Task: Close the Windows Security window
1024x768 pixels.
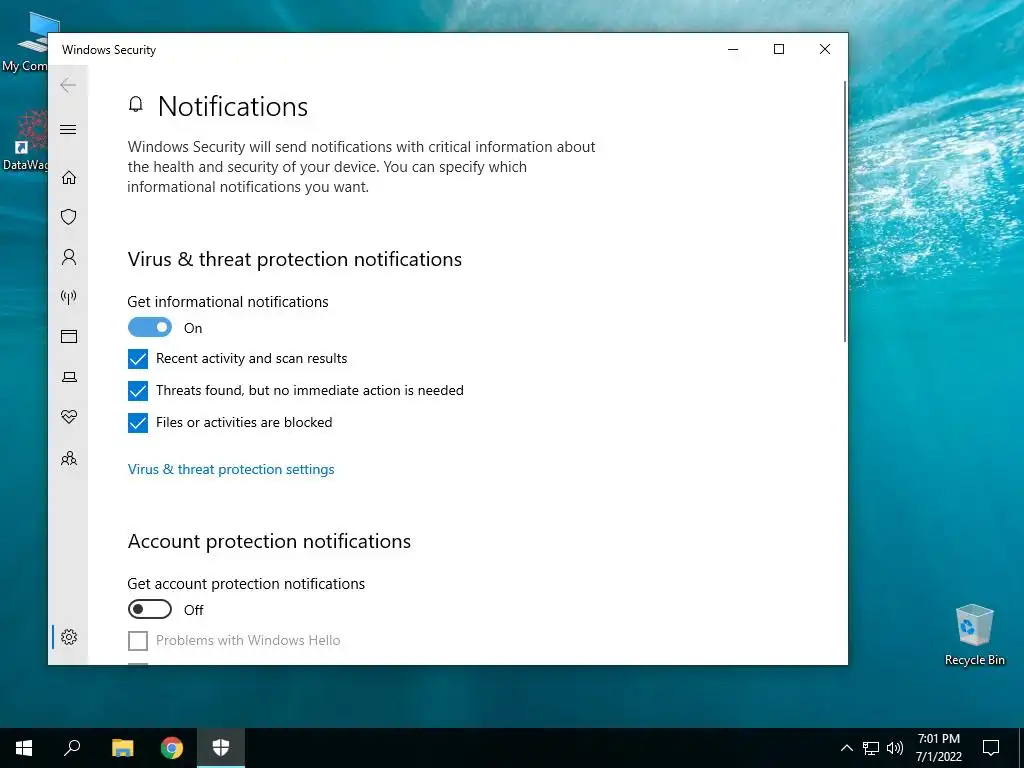Action: click(x=825, y=49)
